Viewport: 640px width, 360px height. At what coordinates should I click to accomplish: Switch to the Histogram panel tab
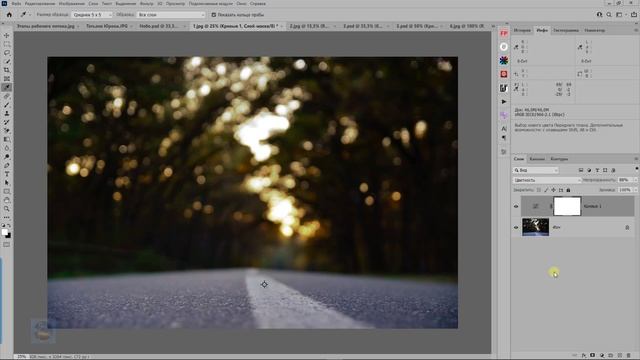point(566,30)
